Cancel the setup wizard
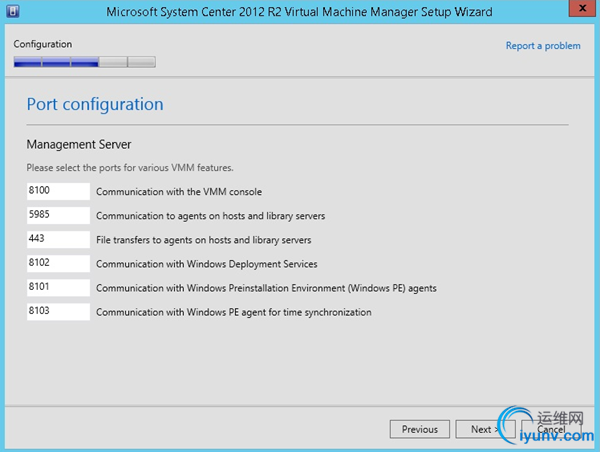This screenshot has height=452, width=600. pos(551,429)
